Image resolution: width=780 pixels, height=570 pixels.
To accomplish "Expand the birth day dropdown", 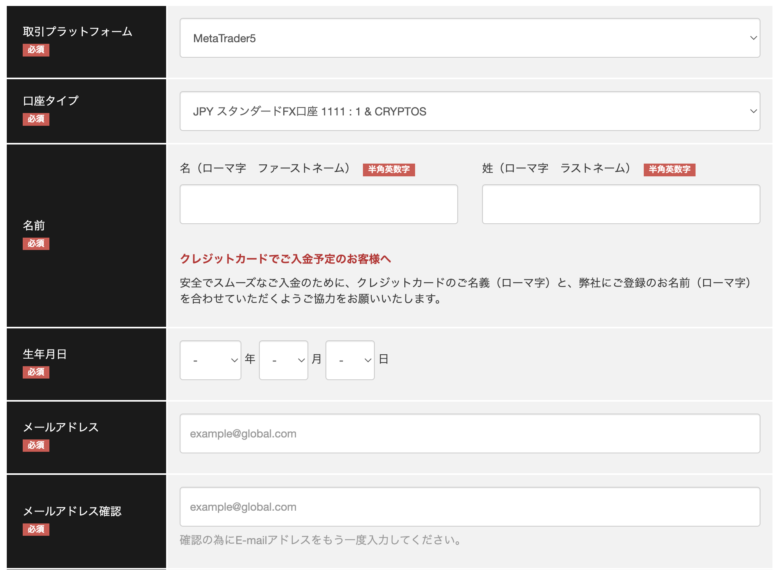I will click(350, 360).
